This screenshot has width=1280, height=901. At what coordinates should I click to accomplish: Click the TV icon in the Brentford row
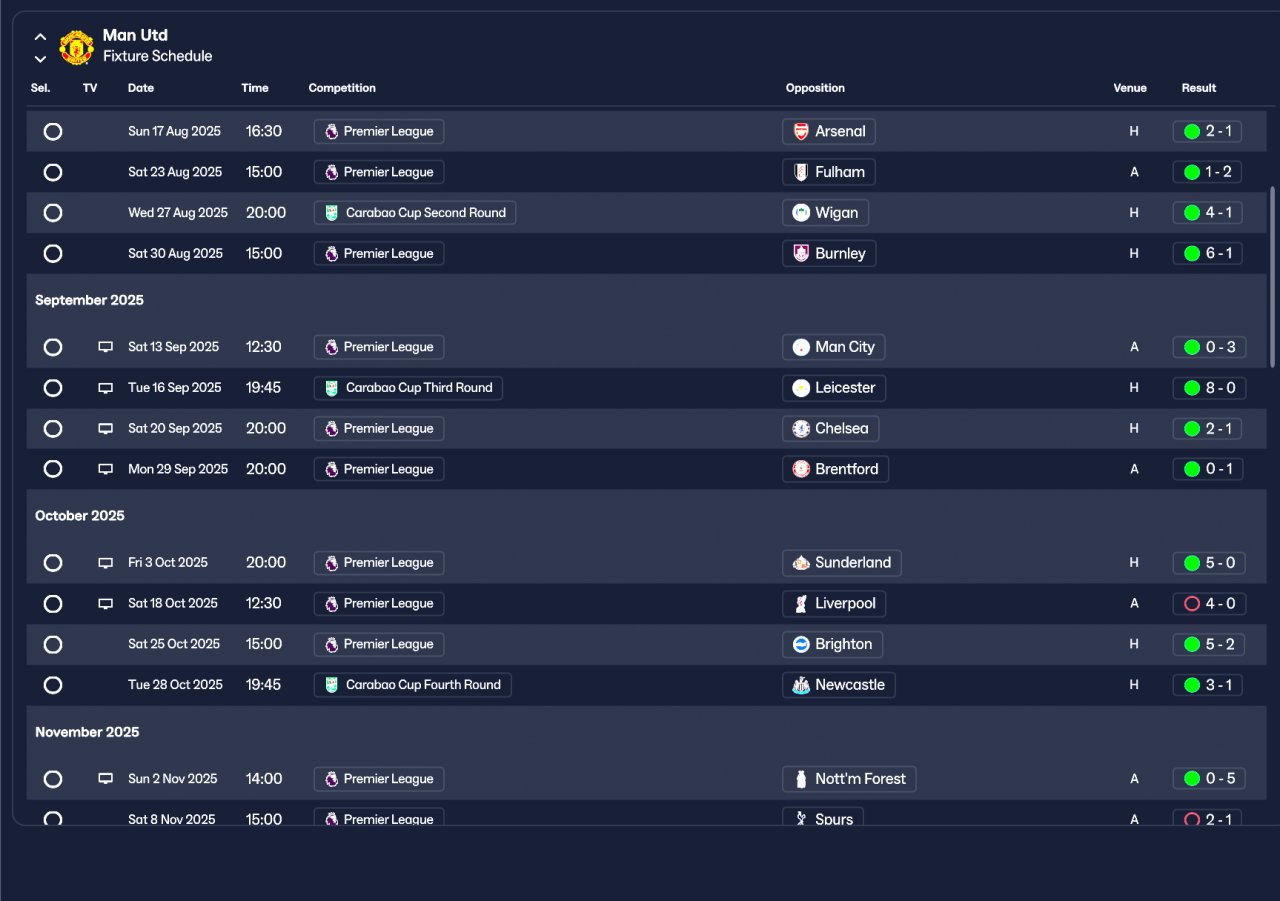coord(105,469)
